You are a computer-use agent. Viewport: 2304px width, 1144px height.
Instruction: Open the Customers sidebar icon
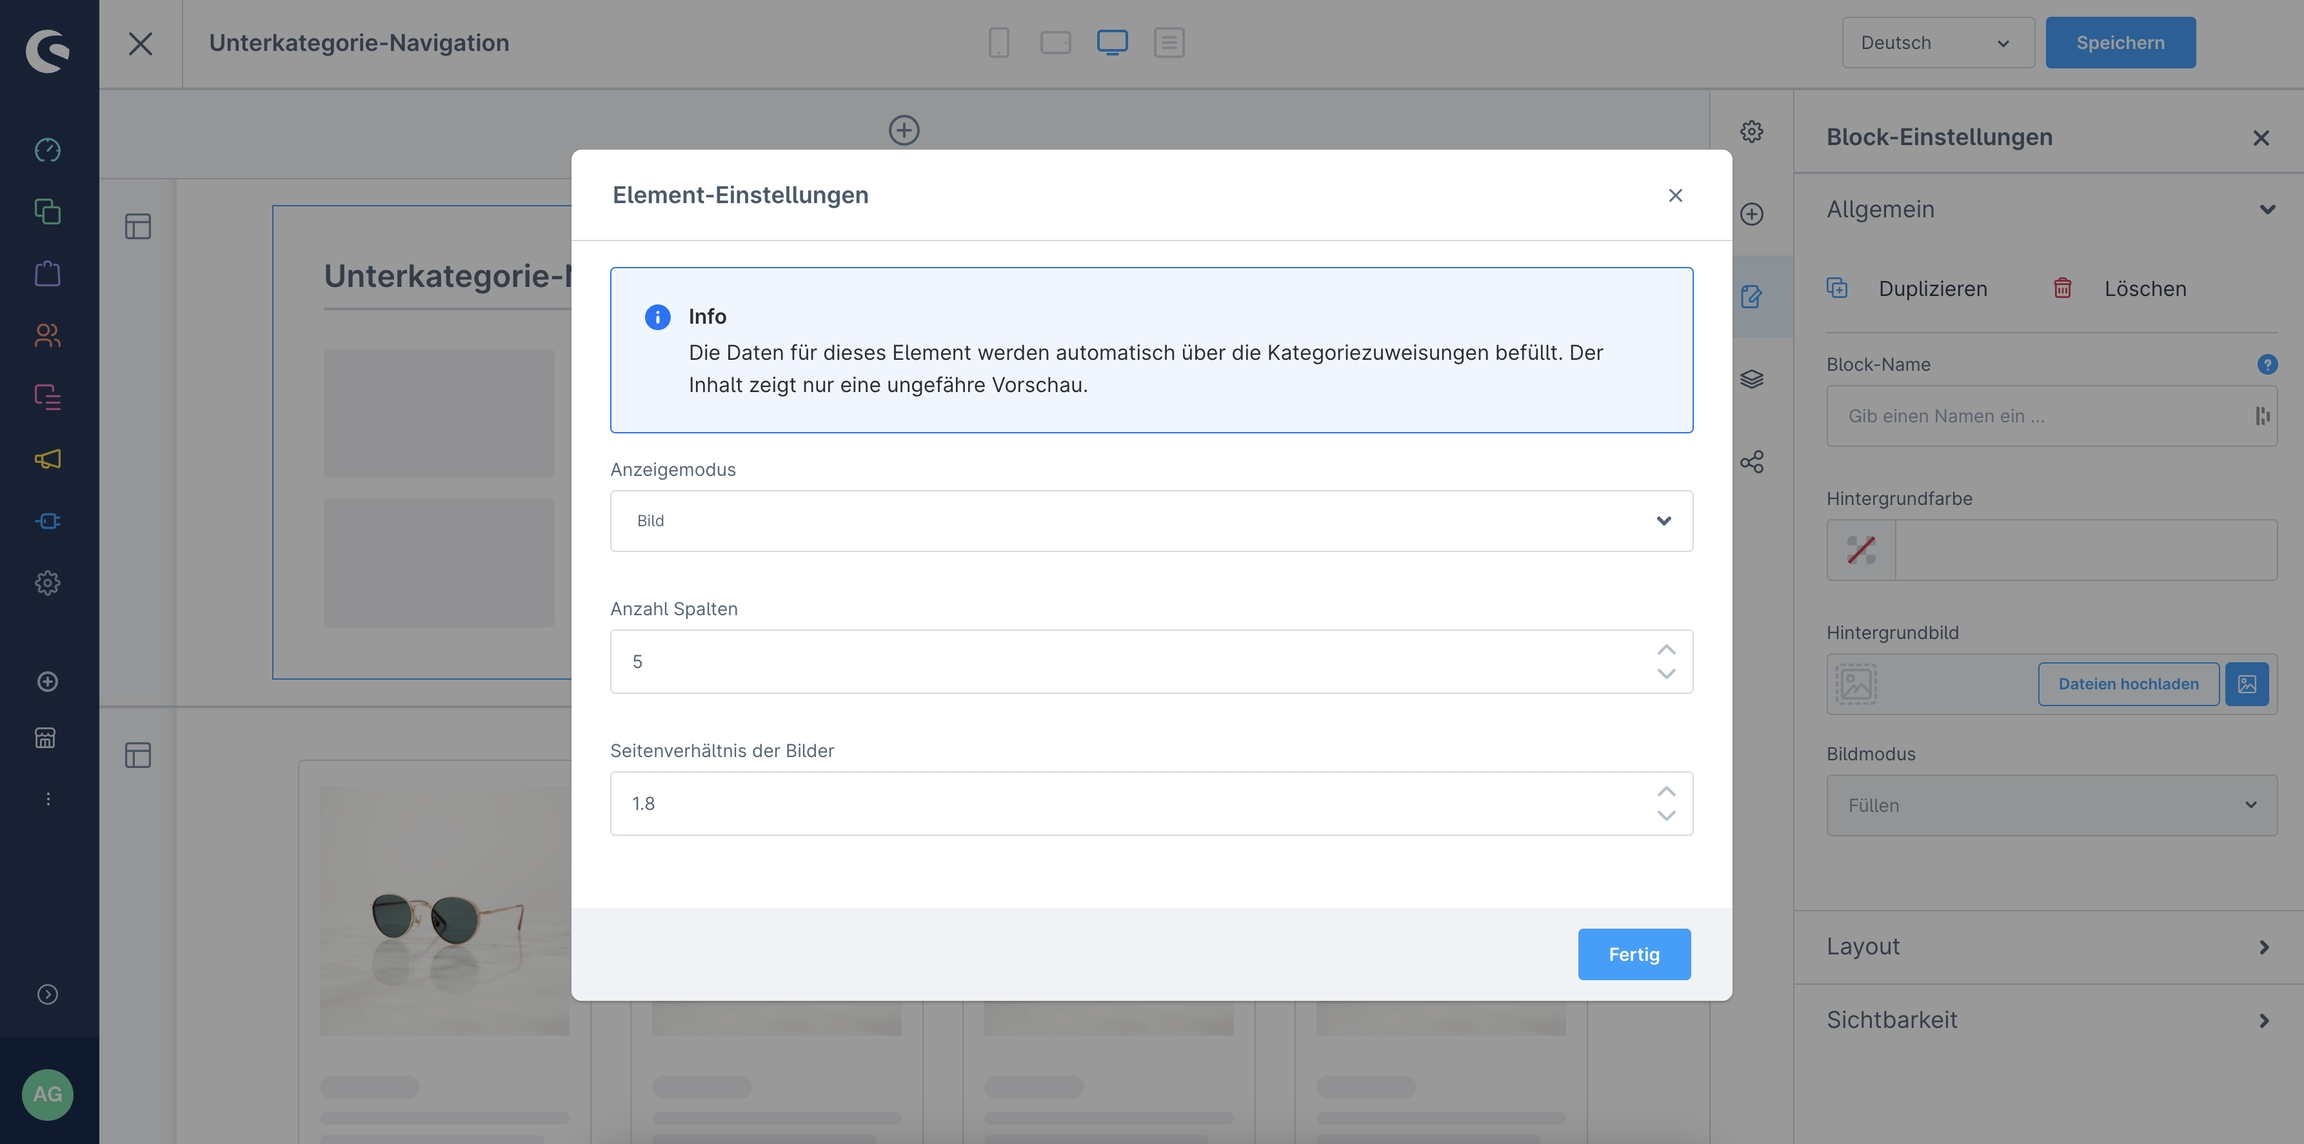pyautogui.click(x=47, y=335)
